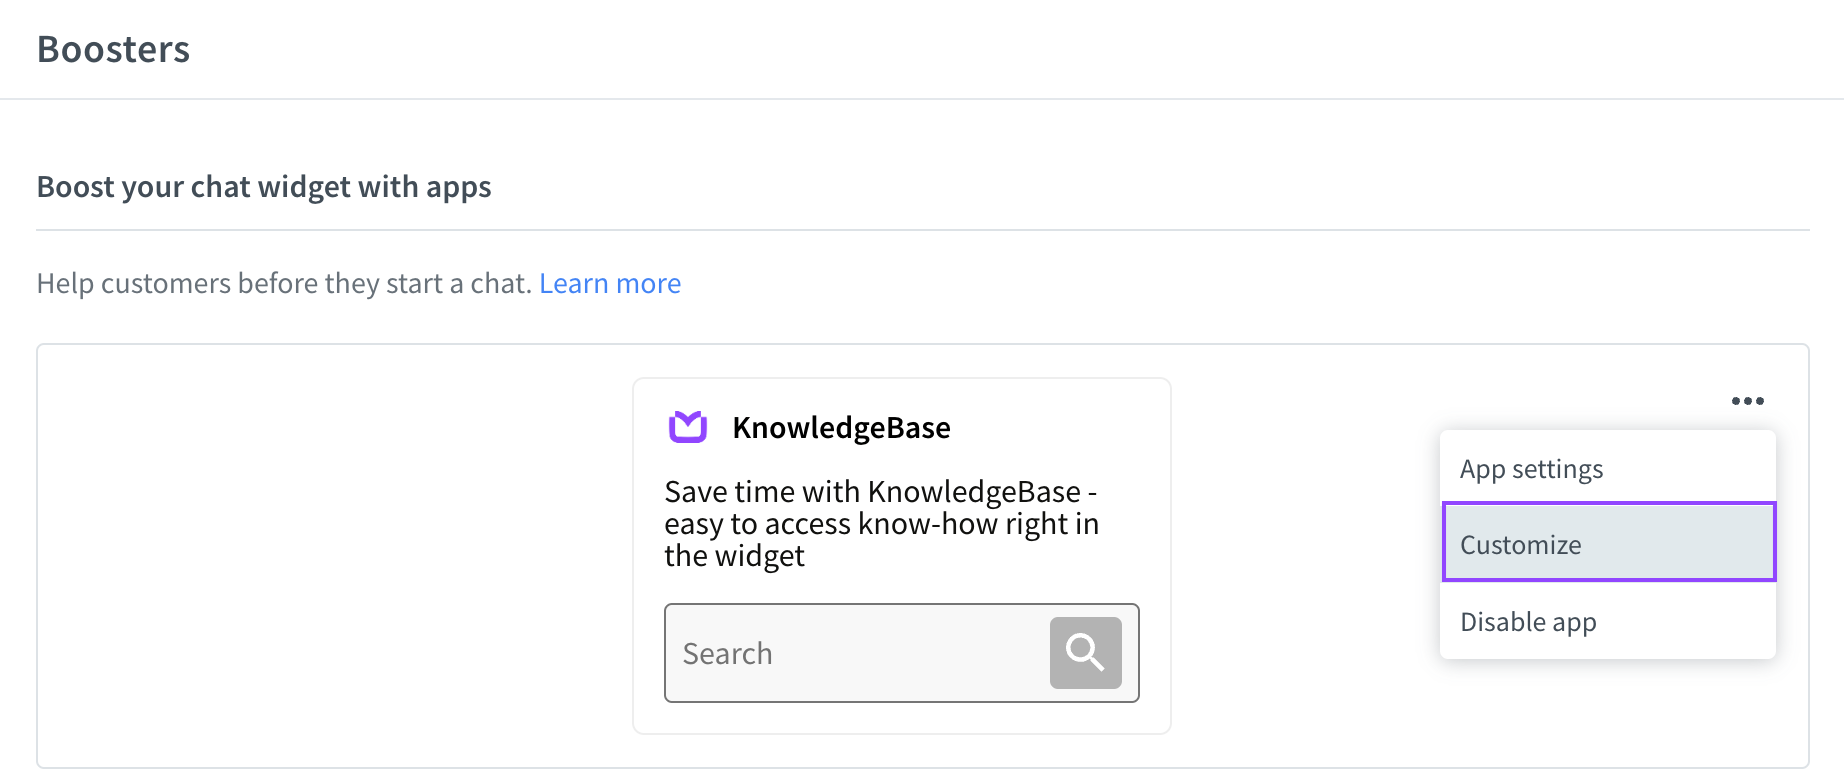The width and height of the screenshot is (1844, 780).
Task: Open the Learn more link
Action: pos(610,284)
